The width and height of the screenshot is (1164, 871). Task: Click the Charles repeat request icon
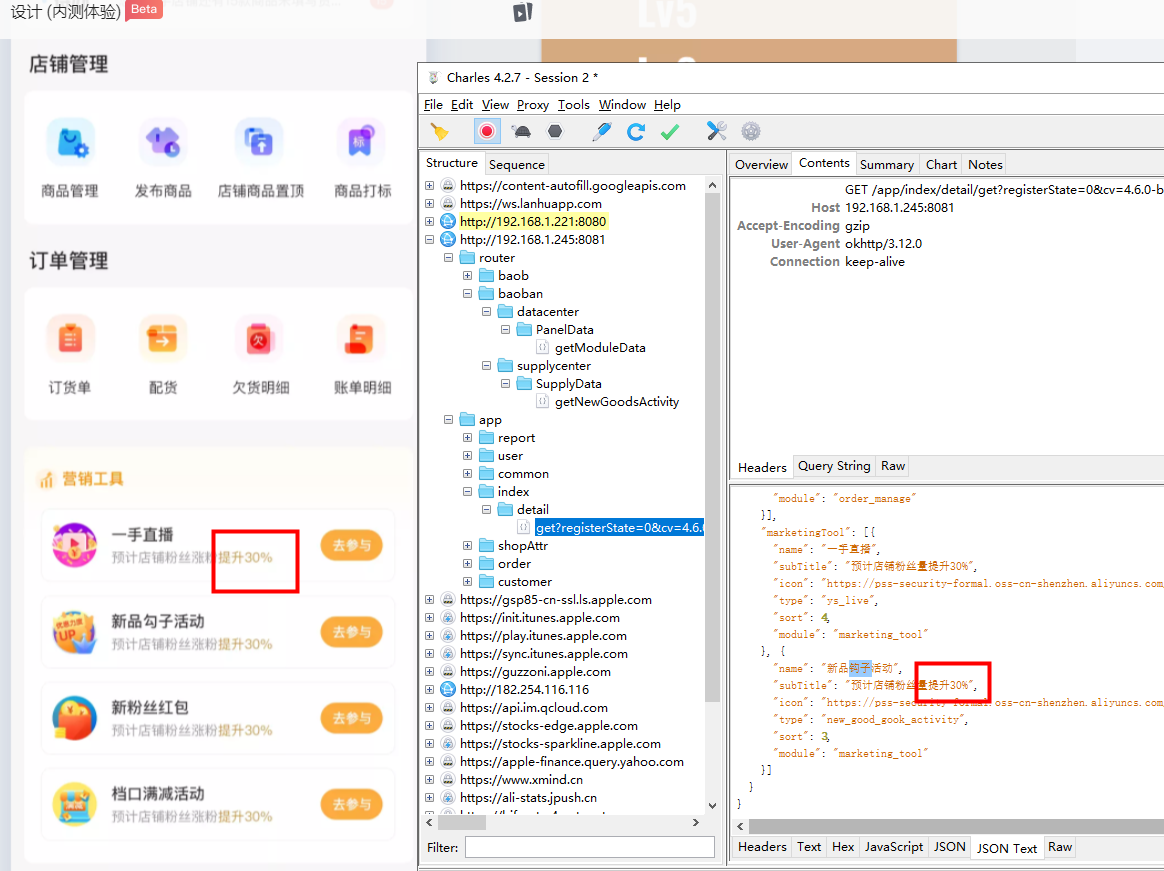(635, 131)
